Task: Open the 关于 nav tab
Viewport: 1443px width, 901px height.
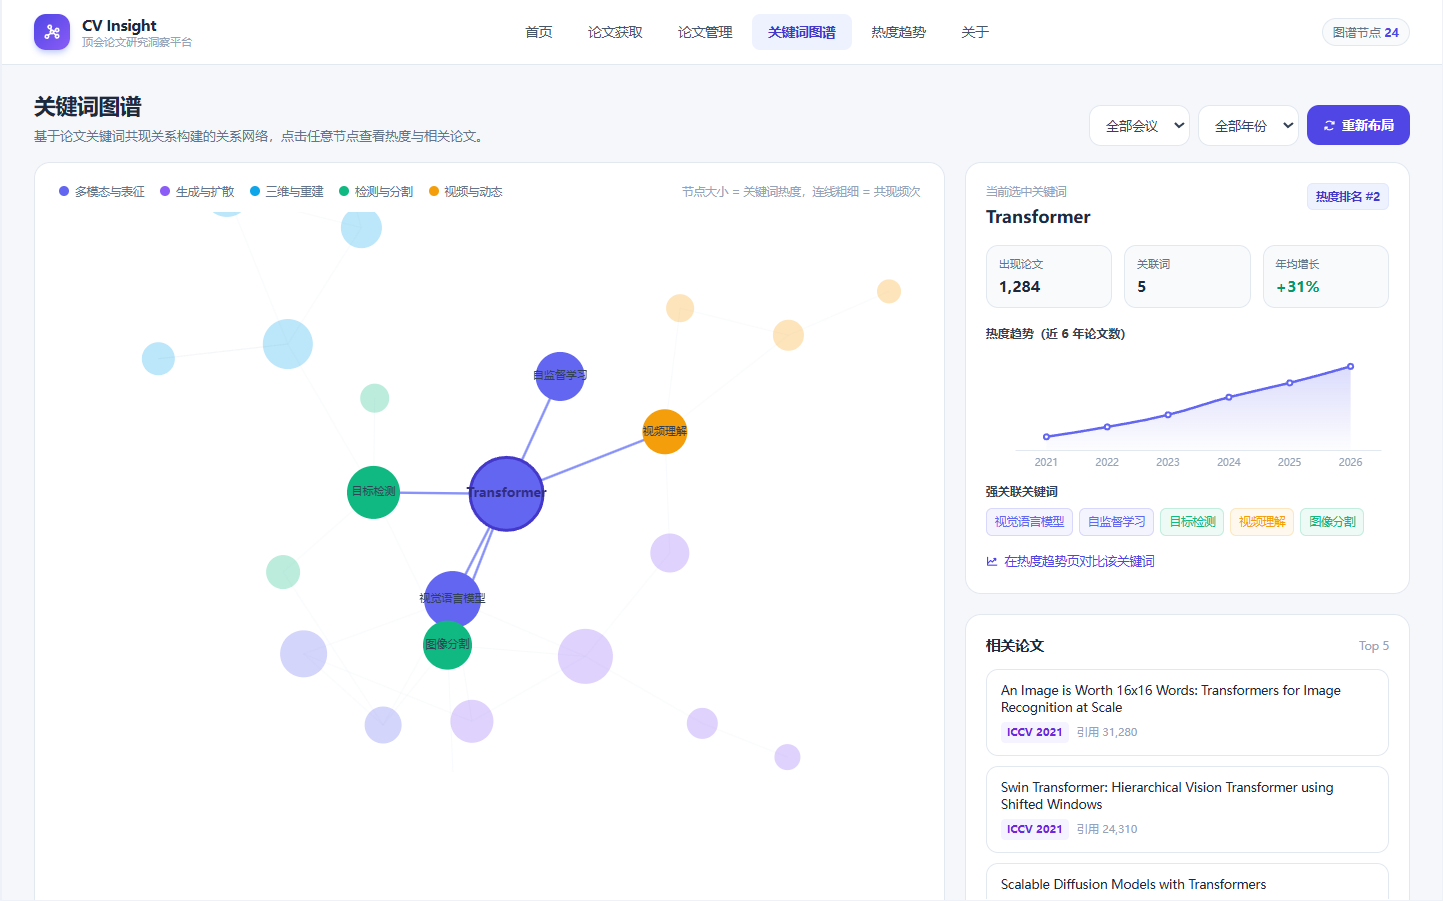Action: click(x=975, y=32)
